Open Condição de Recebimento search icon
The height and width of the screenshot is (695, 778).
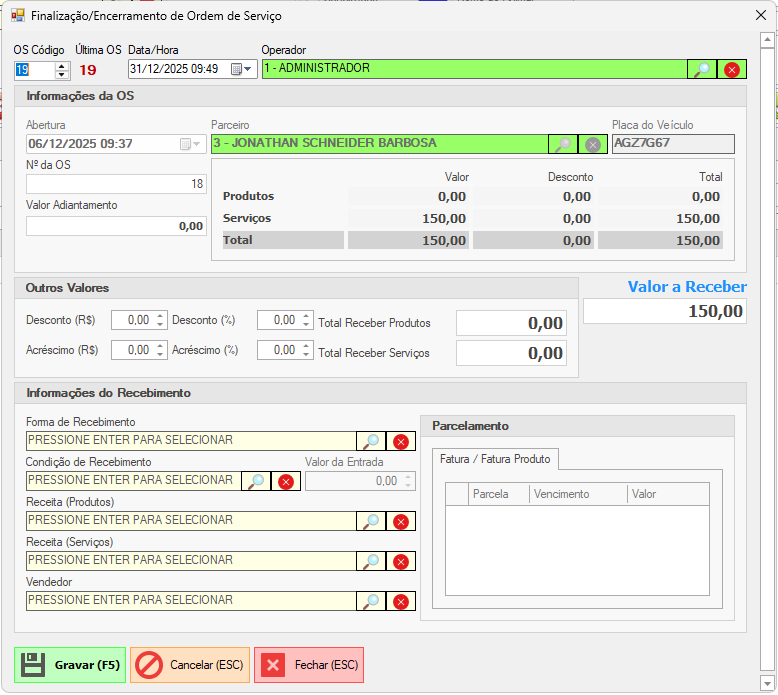point(256,481)
